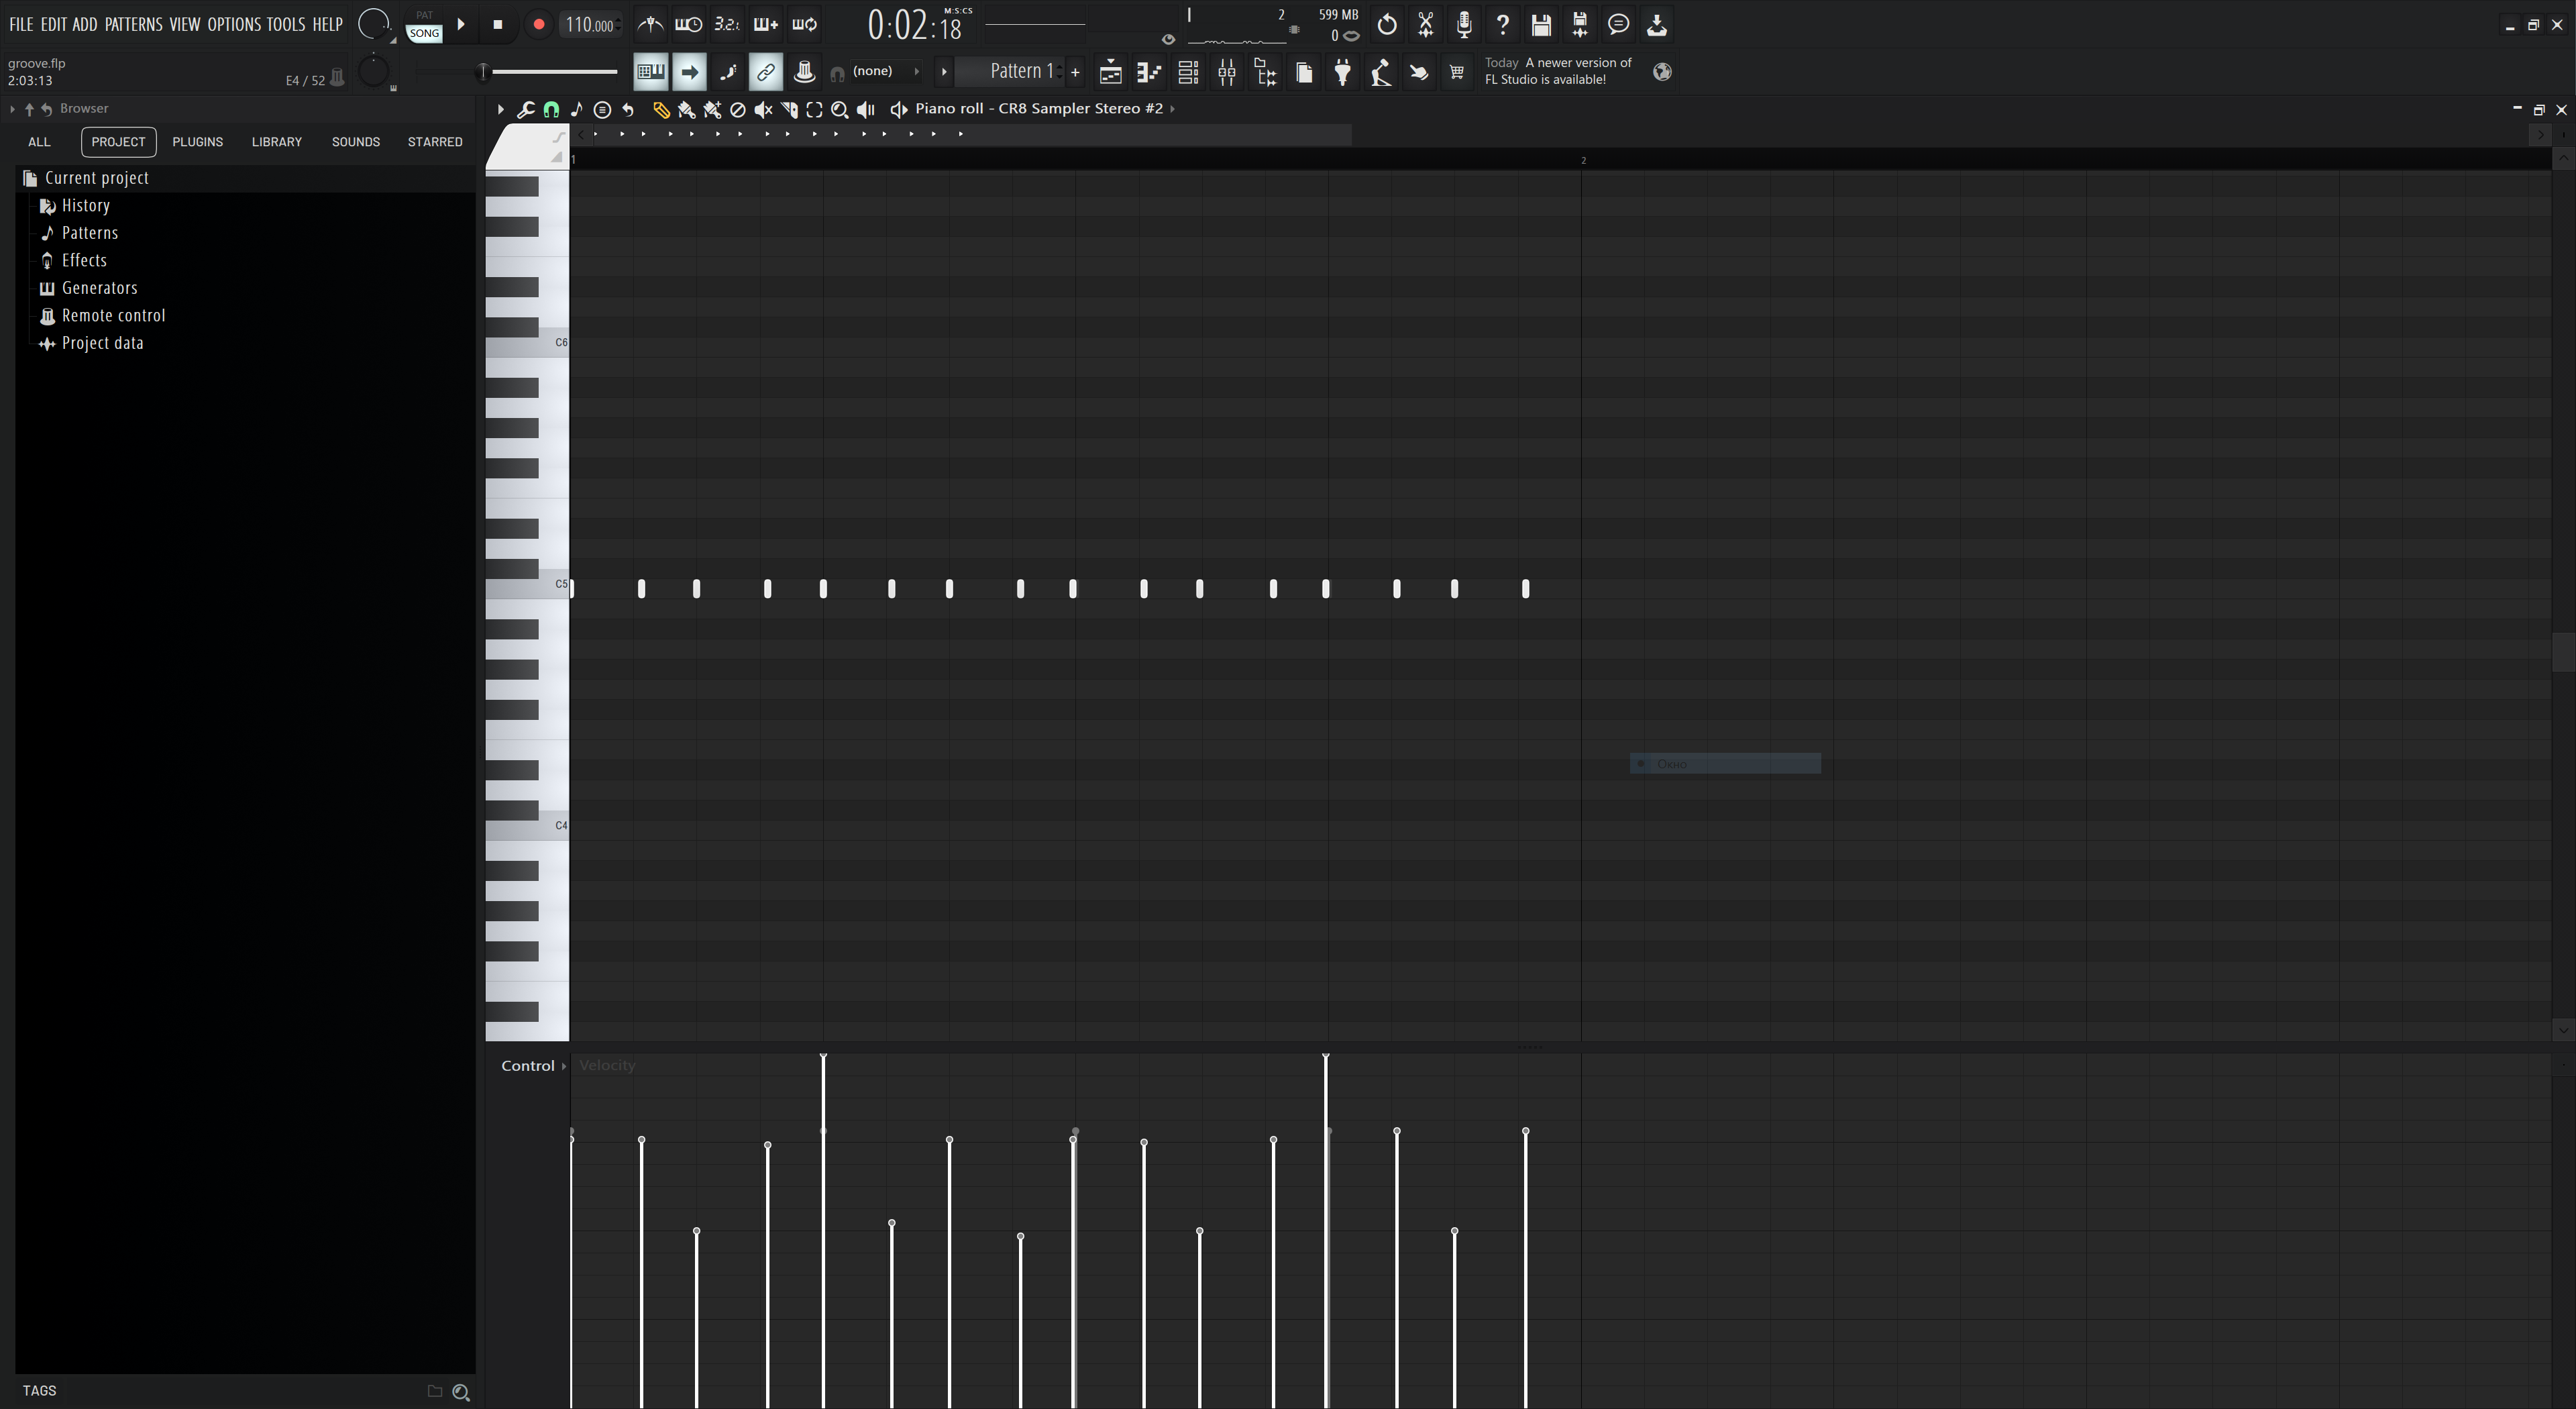Switch to the PLUGINS browser tab
Viewport: 2576px width, 1409px height.
click(x=197, y=142)
